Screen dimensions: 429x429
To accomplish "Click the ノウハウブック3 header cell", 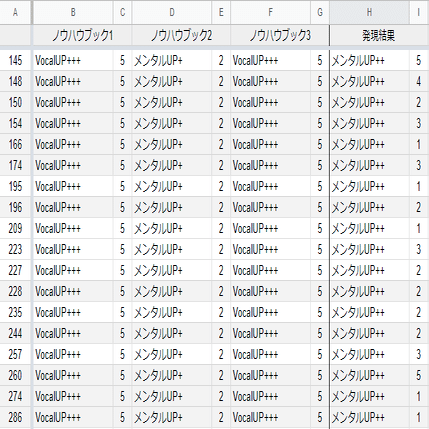I will click(x=280, y=35).
